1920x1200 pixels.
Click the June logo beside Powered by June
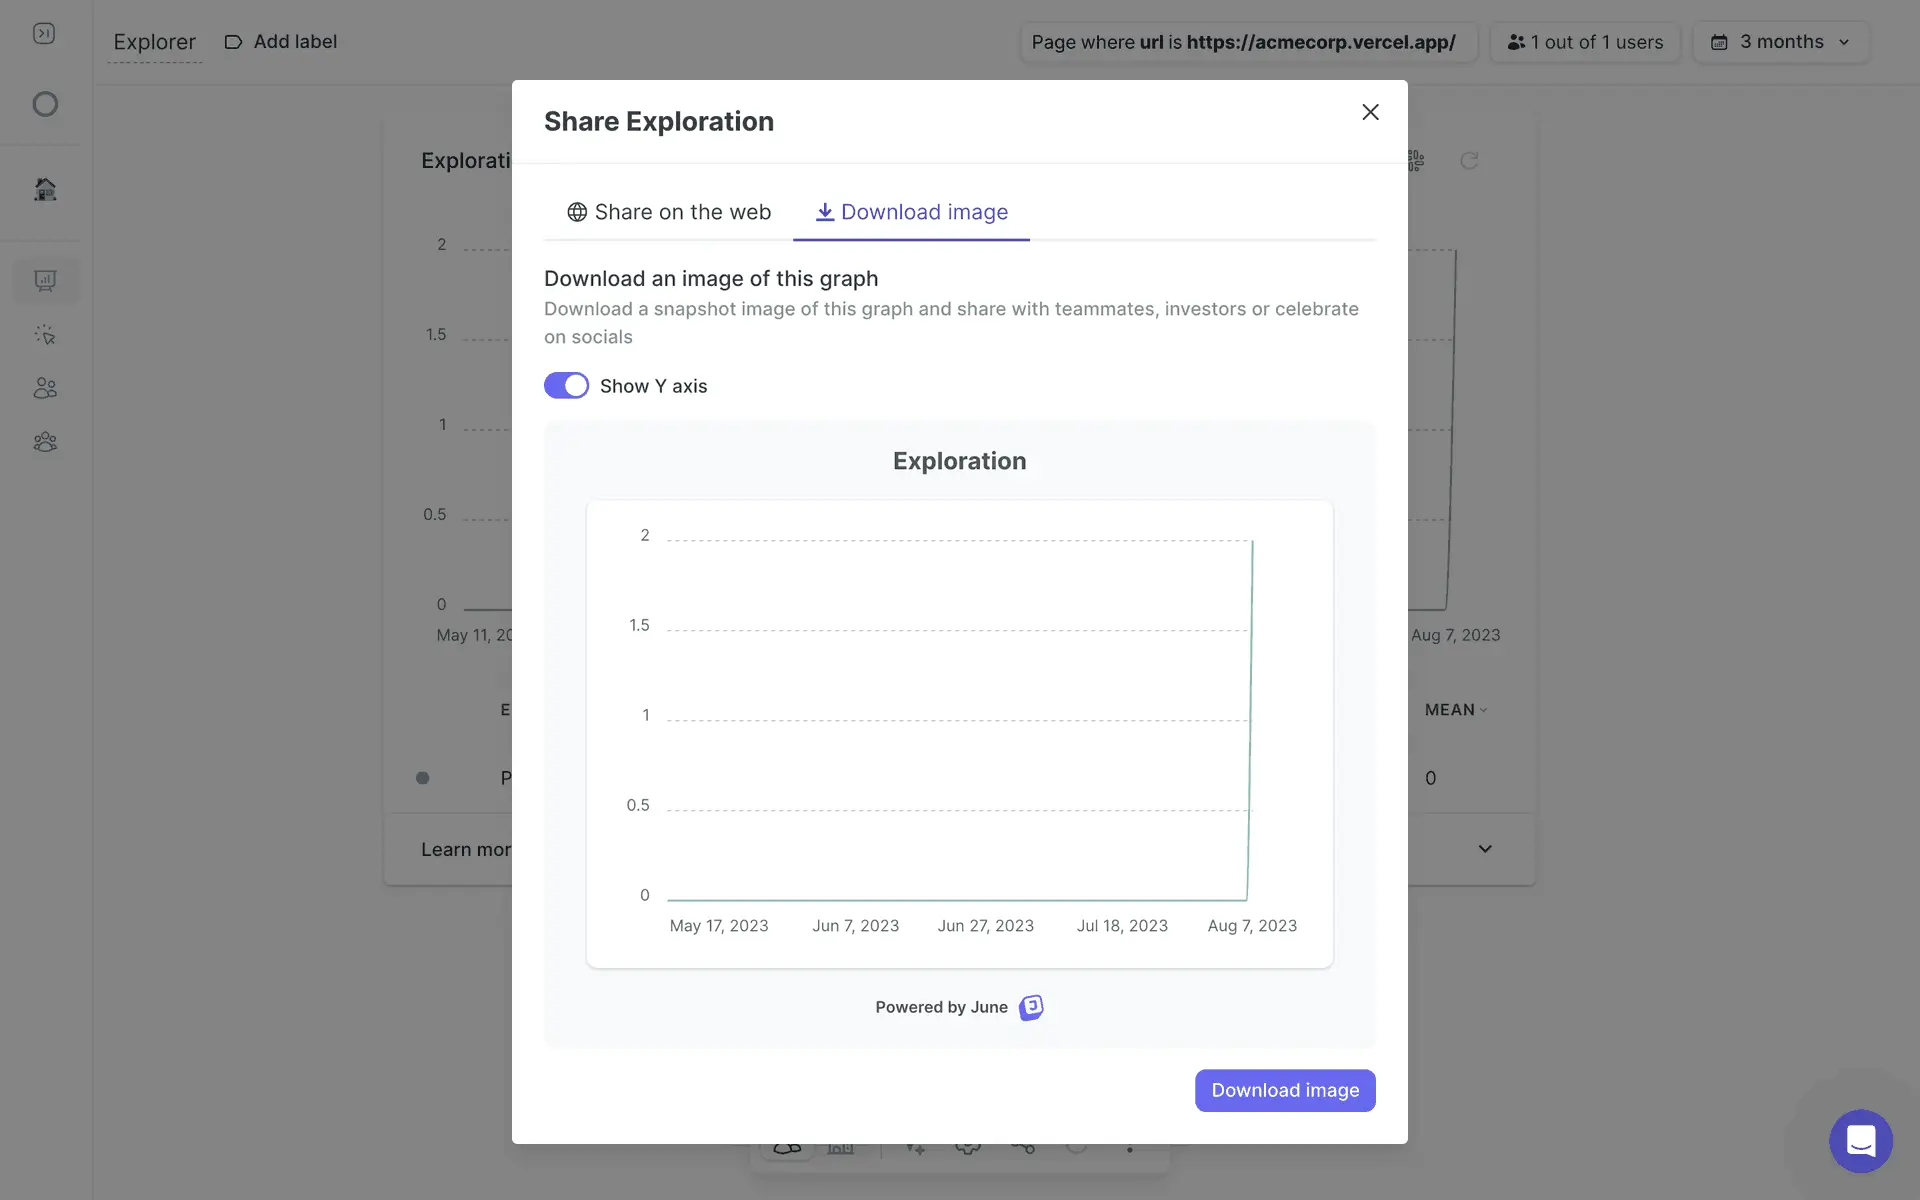tap(1031, 1007)
